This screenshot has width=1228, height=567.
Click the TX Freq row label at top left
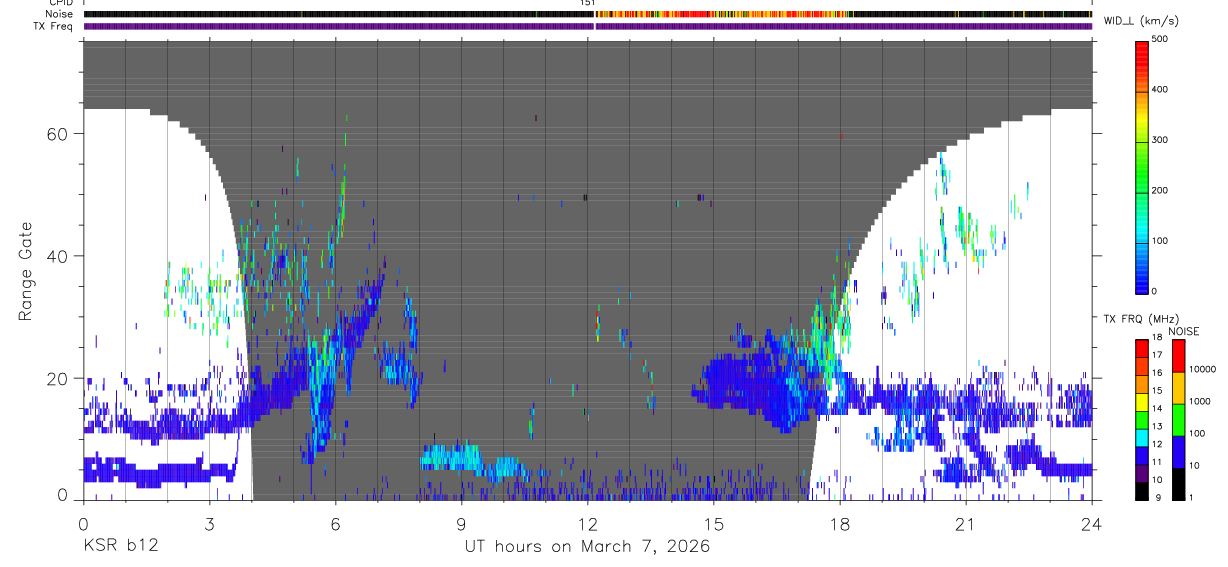[x=53, y=26]
